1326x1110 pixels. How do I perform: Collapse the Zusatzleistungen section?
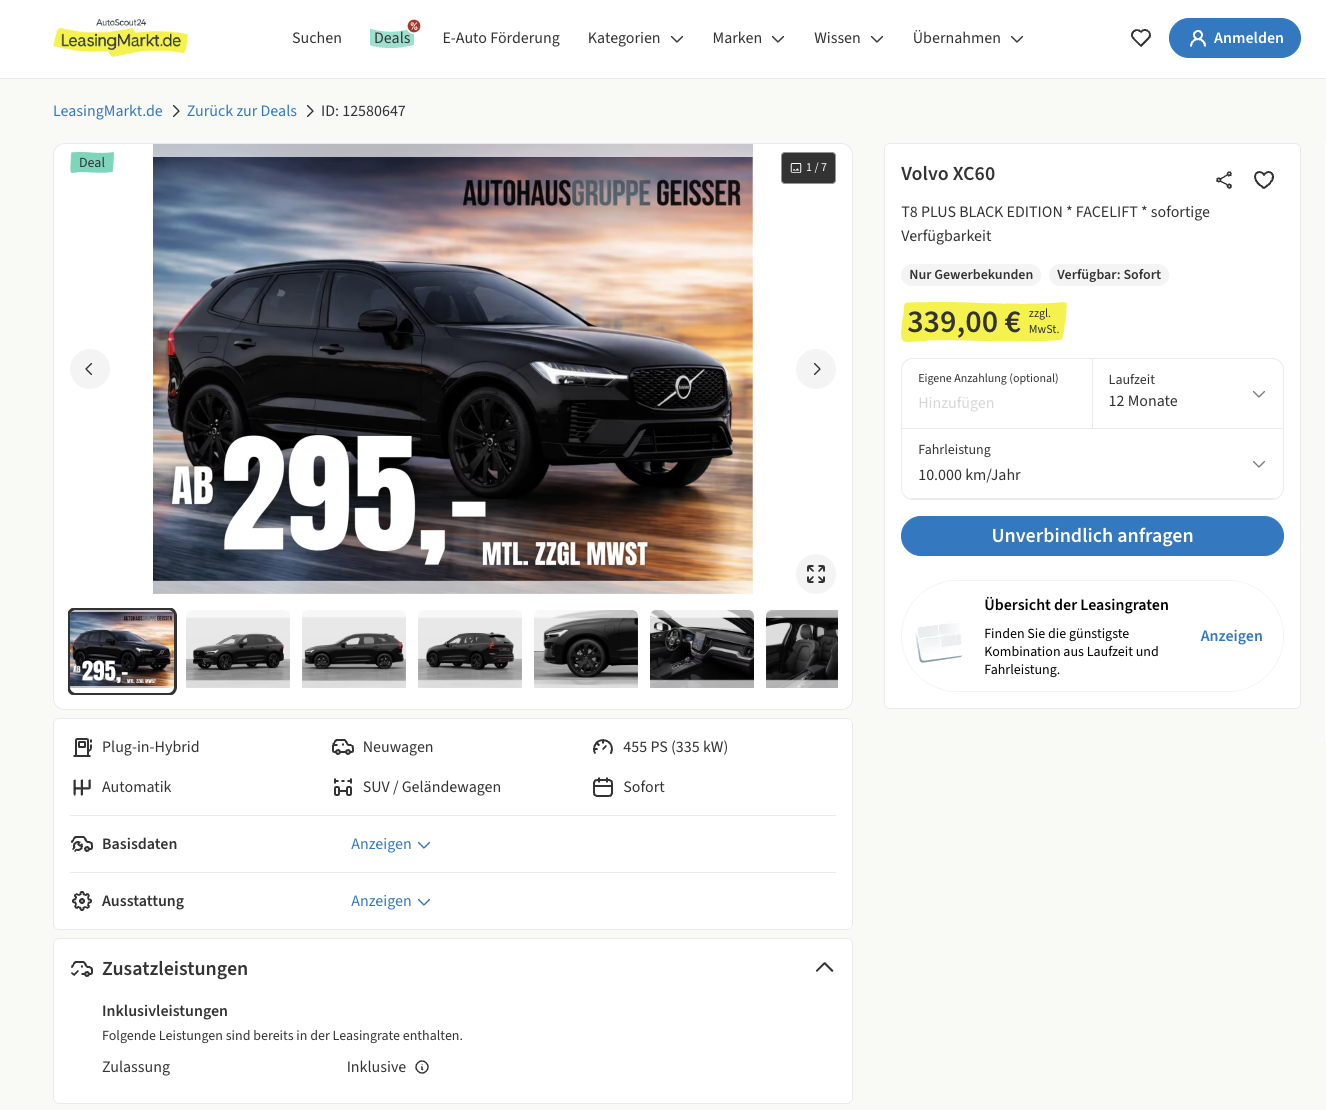click(824, 967)
